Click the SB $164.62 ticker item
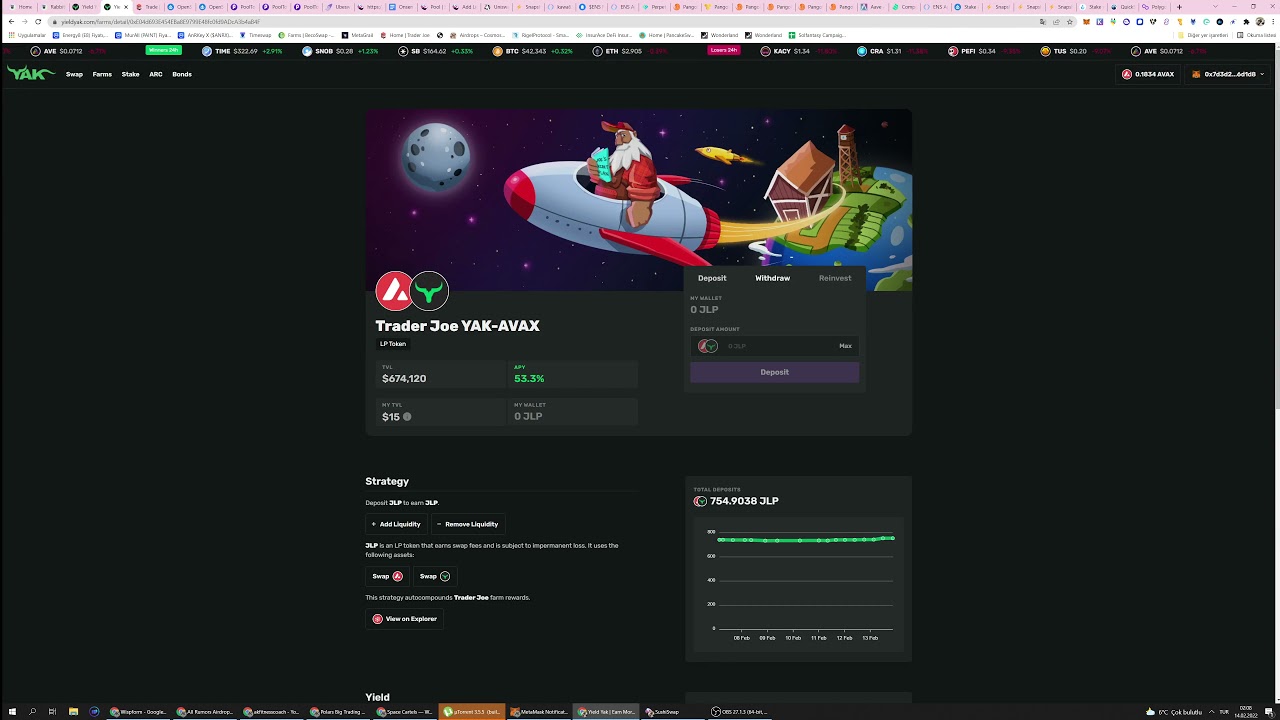Viewport: 1280px width, 720px height. point(435,51)
